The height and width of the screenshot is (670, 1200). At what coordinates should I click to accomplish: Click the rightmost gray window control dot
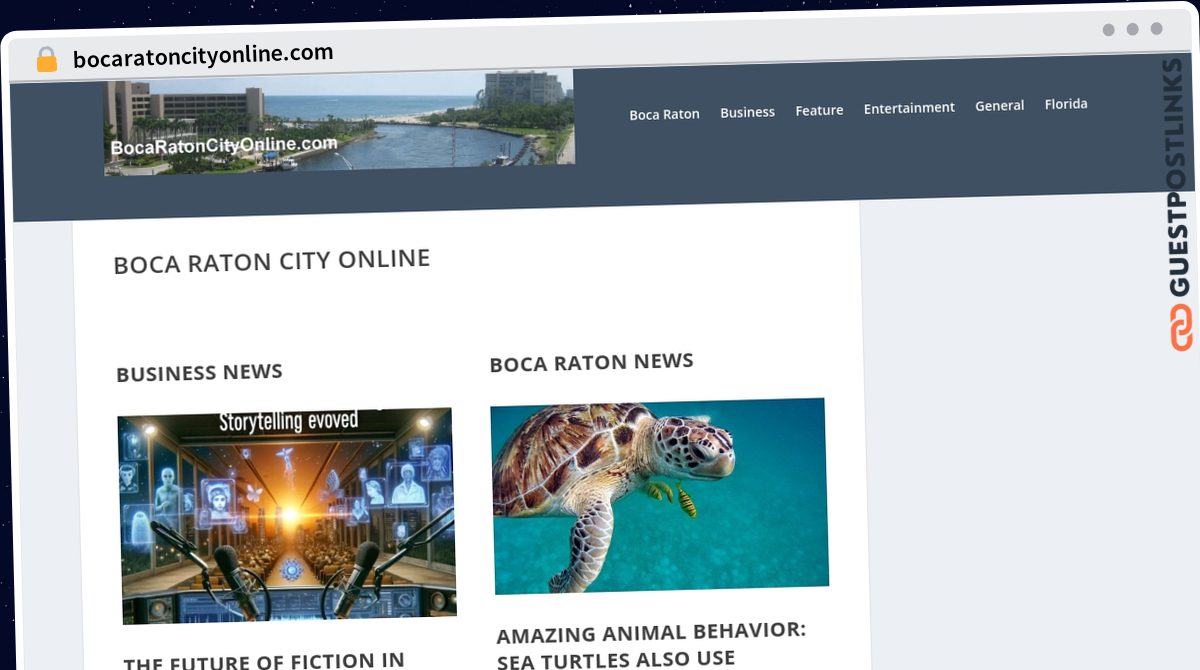[1156, 29]
